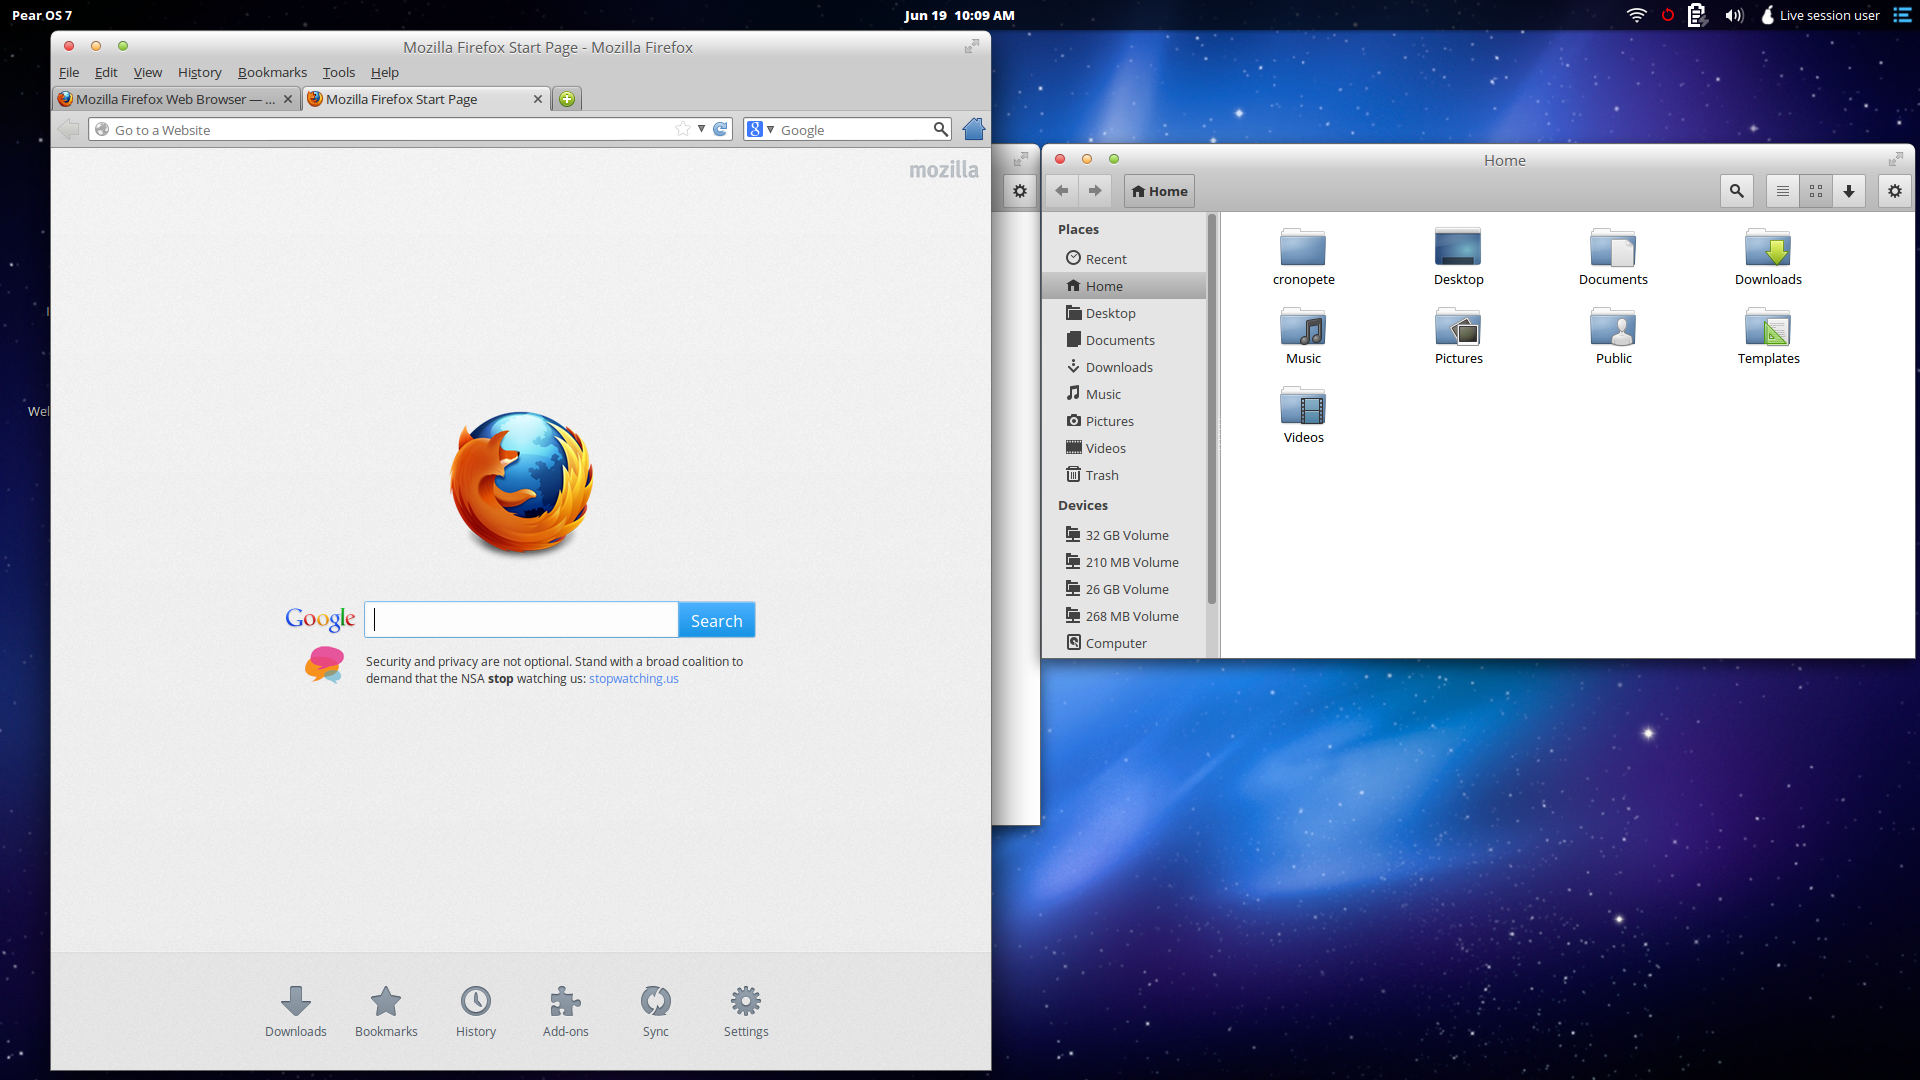Click the file manager sidebar scrollbar
The width and height of the screenshot is (1920, 1080).
(x=1212, y=410)
